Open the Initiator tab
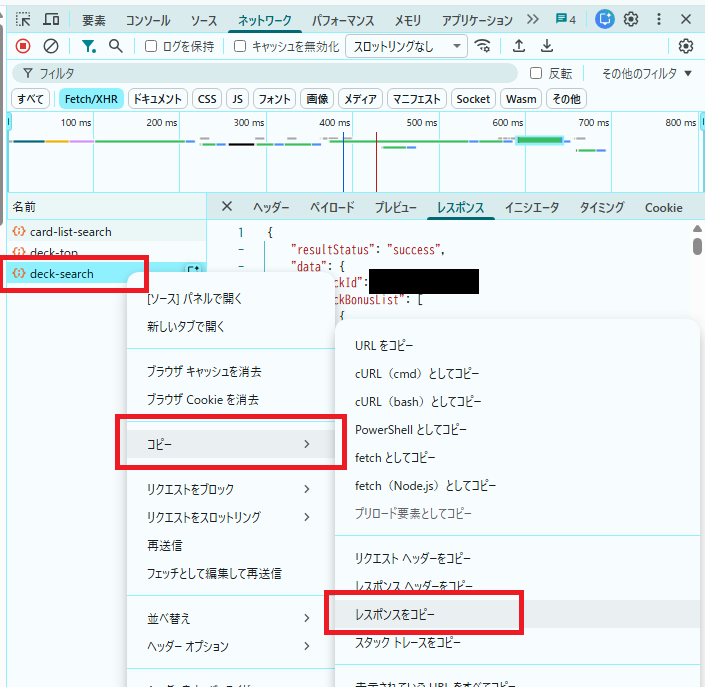This screenshot has height=687, width=705. (x=532, y=207)
